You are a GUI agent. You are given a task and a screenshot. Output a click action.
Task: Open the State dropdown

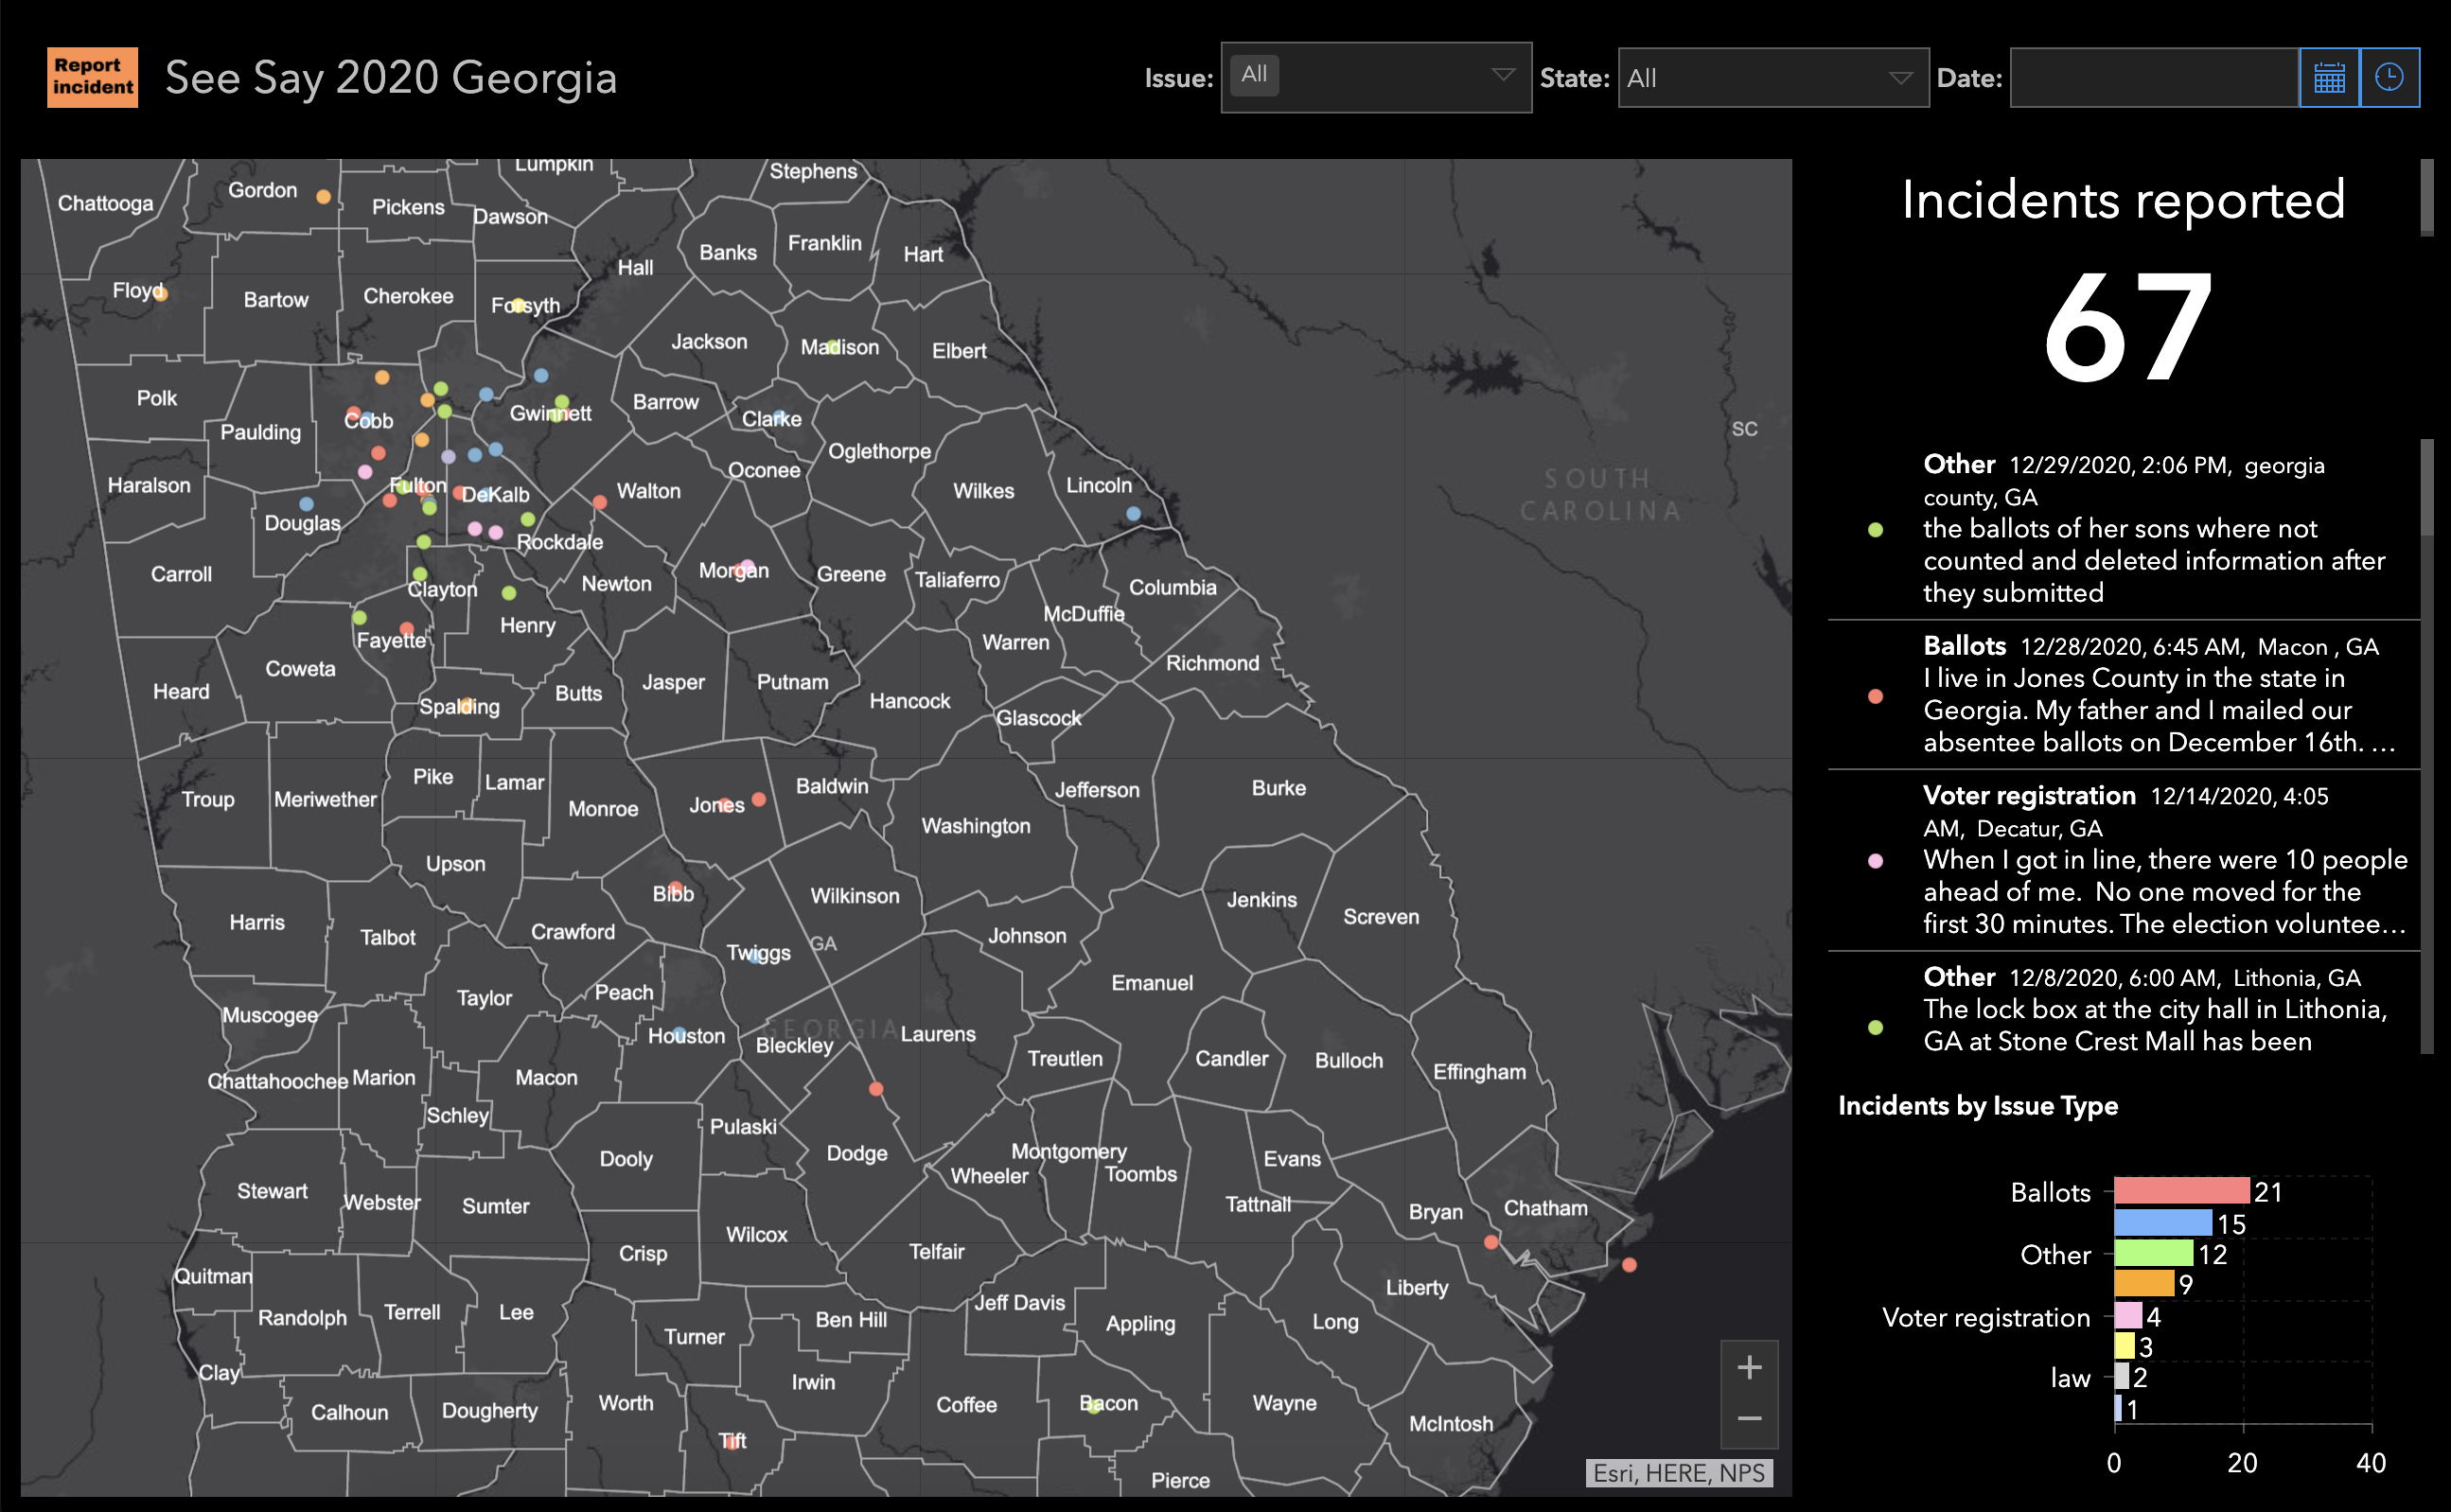(x=1773, y=78)
